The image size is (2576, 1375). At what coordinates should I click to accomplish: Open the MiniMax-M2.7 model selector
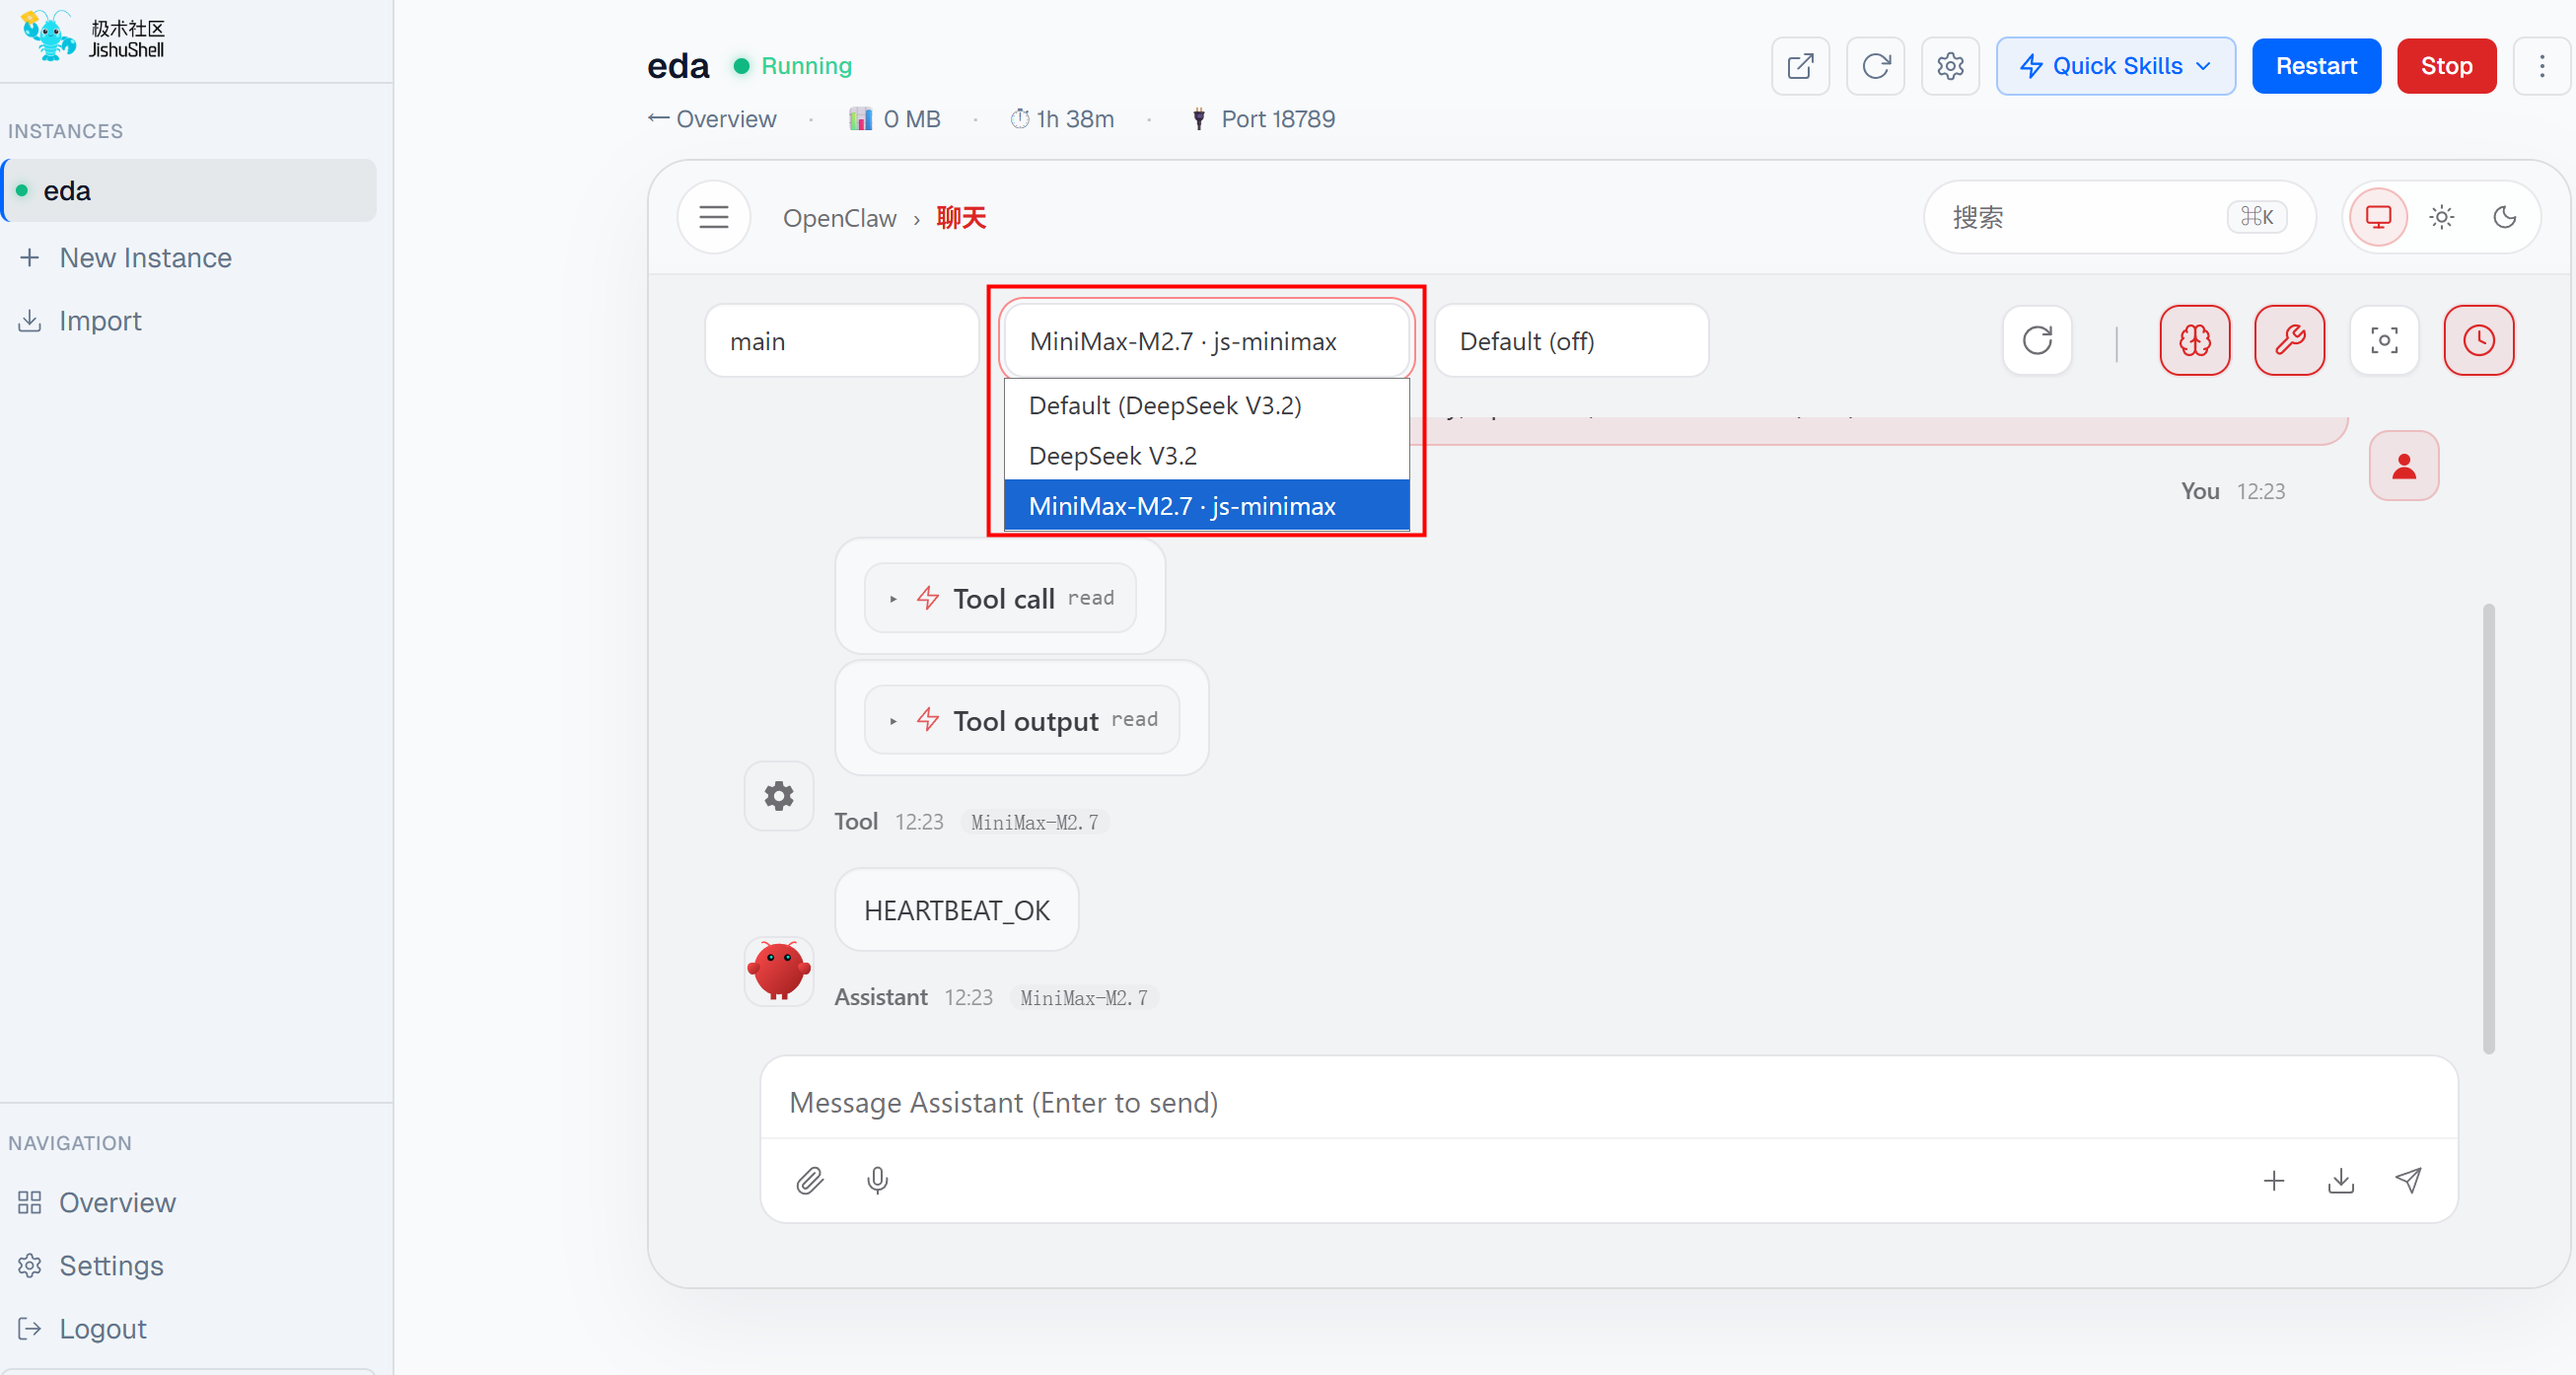coord(1207,341)
